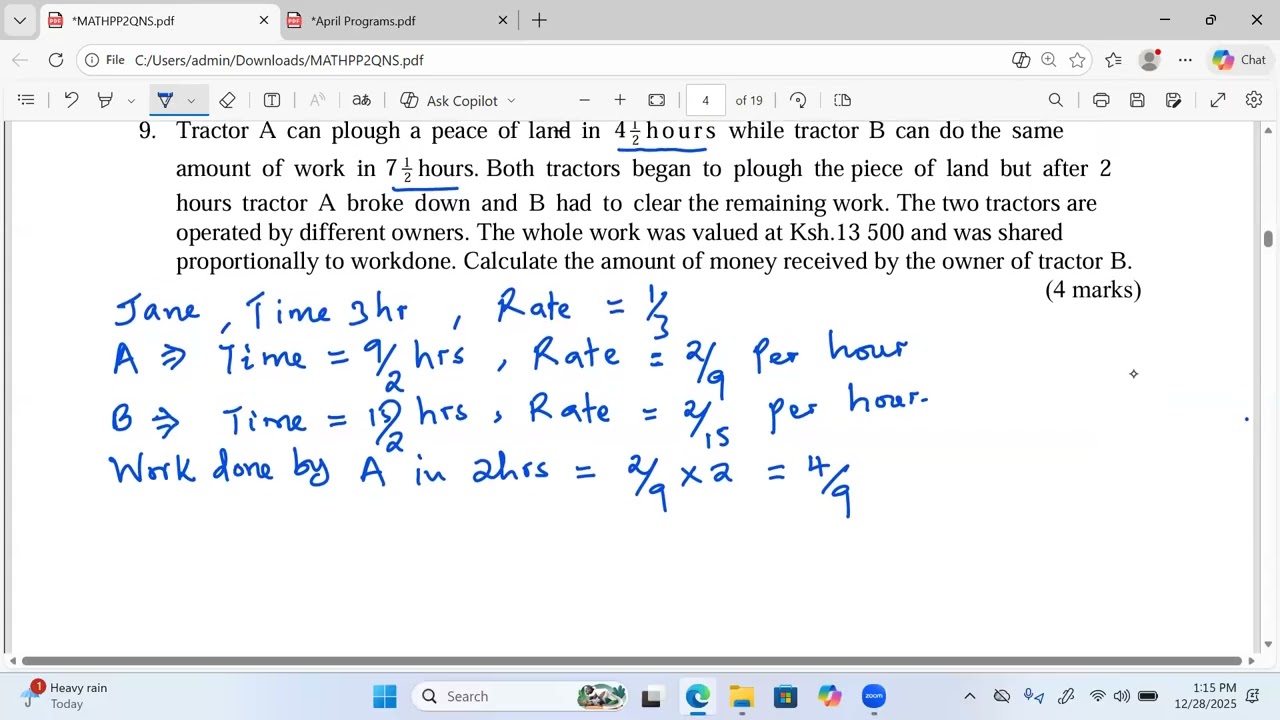Close the April Programs.pdf tab

click(x=503, y=20)
